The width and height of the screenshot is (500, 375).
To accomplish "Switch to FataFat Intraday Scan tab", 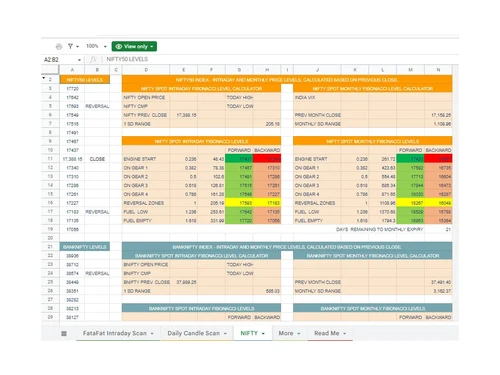I will click(x=114, y=333).
